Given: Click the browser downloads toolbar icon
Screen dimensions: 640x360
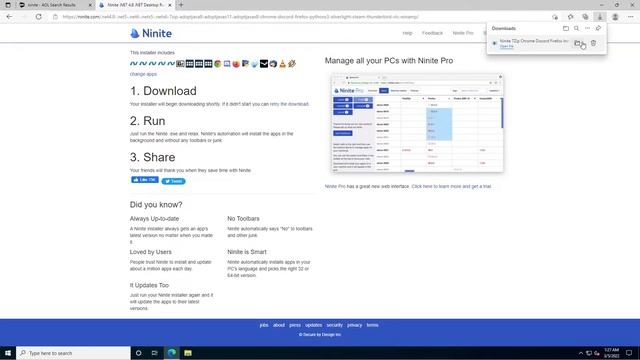Looking at the screenshot, I should click(600, 17).
